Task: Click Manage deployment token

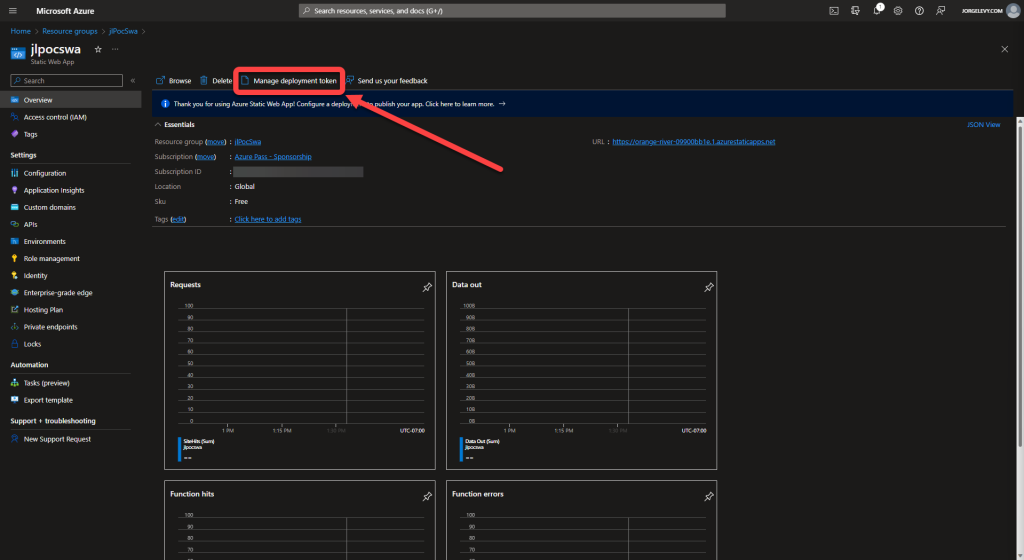Action: (289, 81)
